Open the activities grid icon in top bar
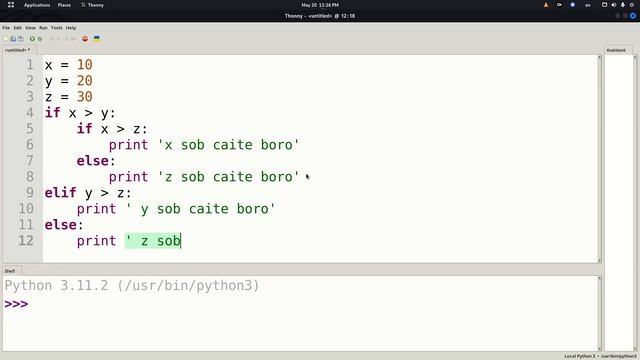 [11, 5]
